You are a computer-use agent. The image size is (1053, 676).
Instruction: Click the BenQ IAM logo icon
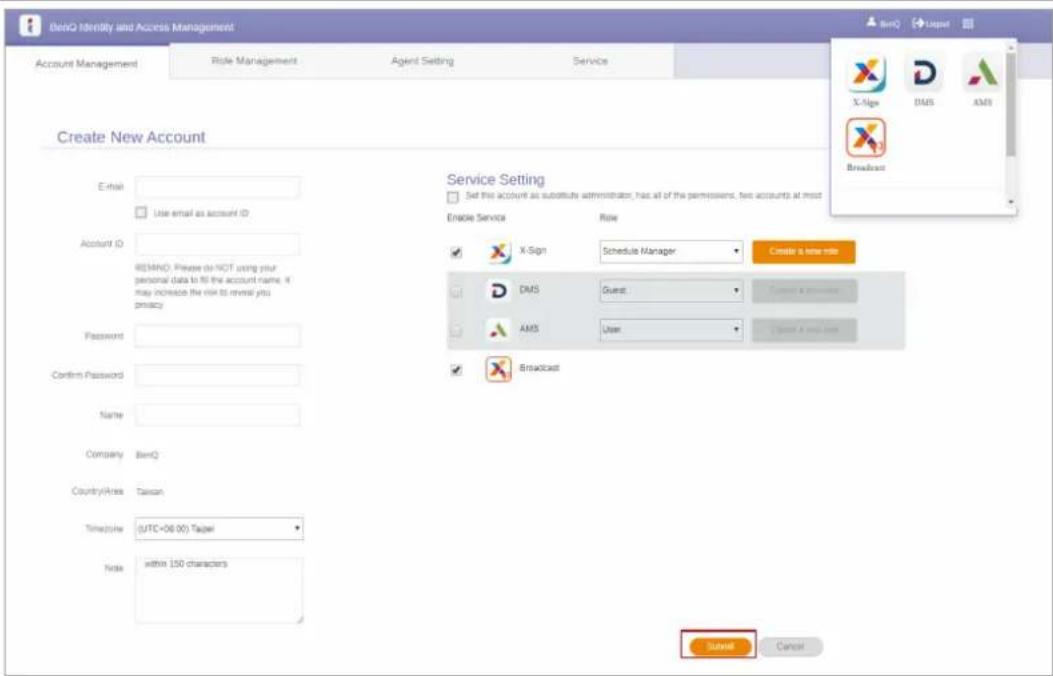coord(30,26)
